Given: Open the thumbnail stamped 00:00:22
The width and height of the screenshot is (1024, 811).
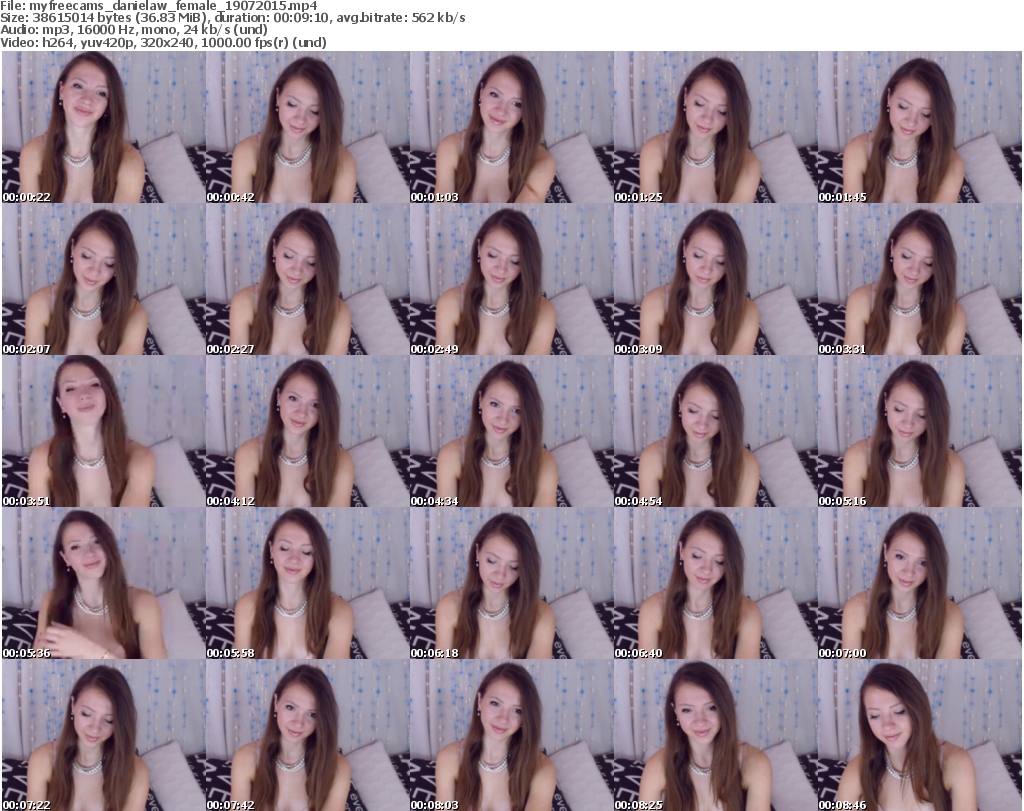Looking at the screenshot, I should click(104, 127).
